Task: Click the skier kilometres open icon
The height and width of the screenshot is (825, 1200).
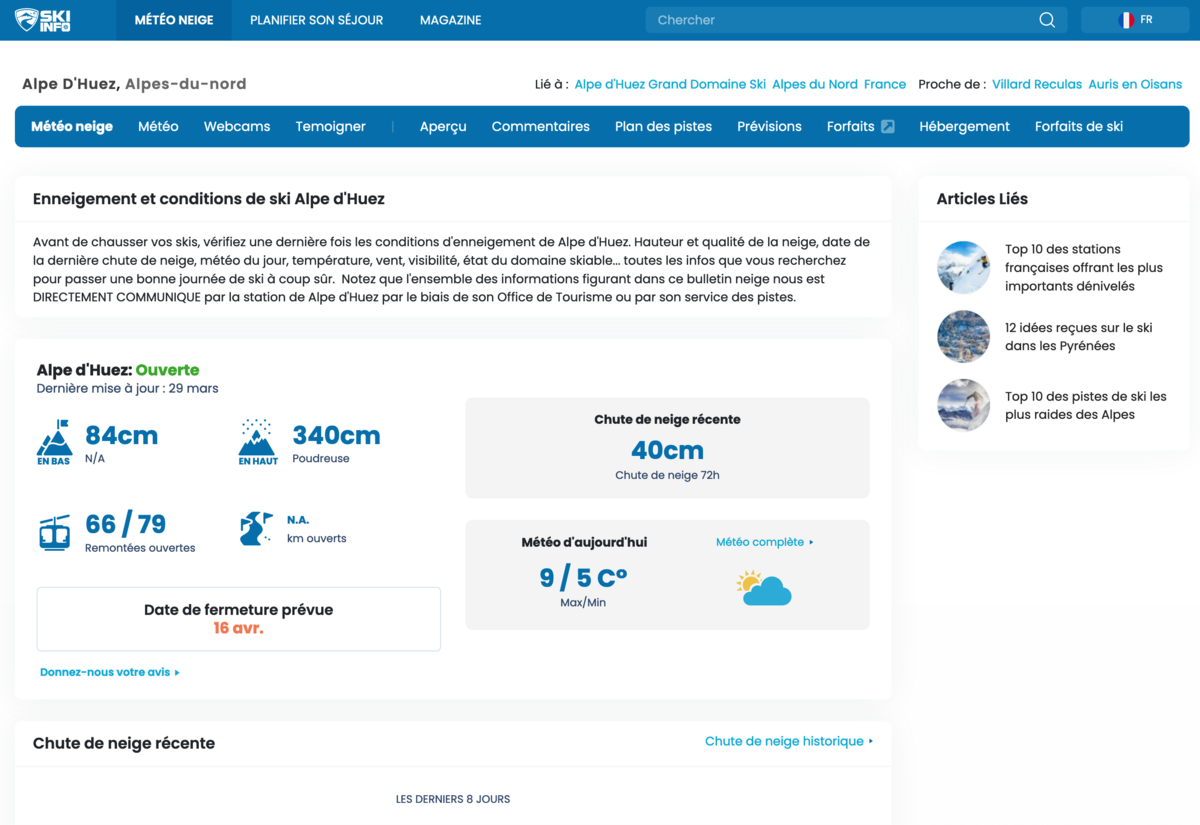Action: pyautogui.click(x=257, y=529)
